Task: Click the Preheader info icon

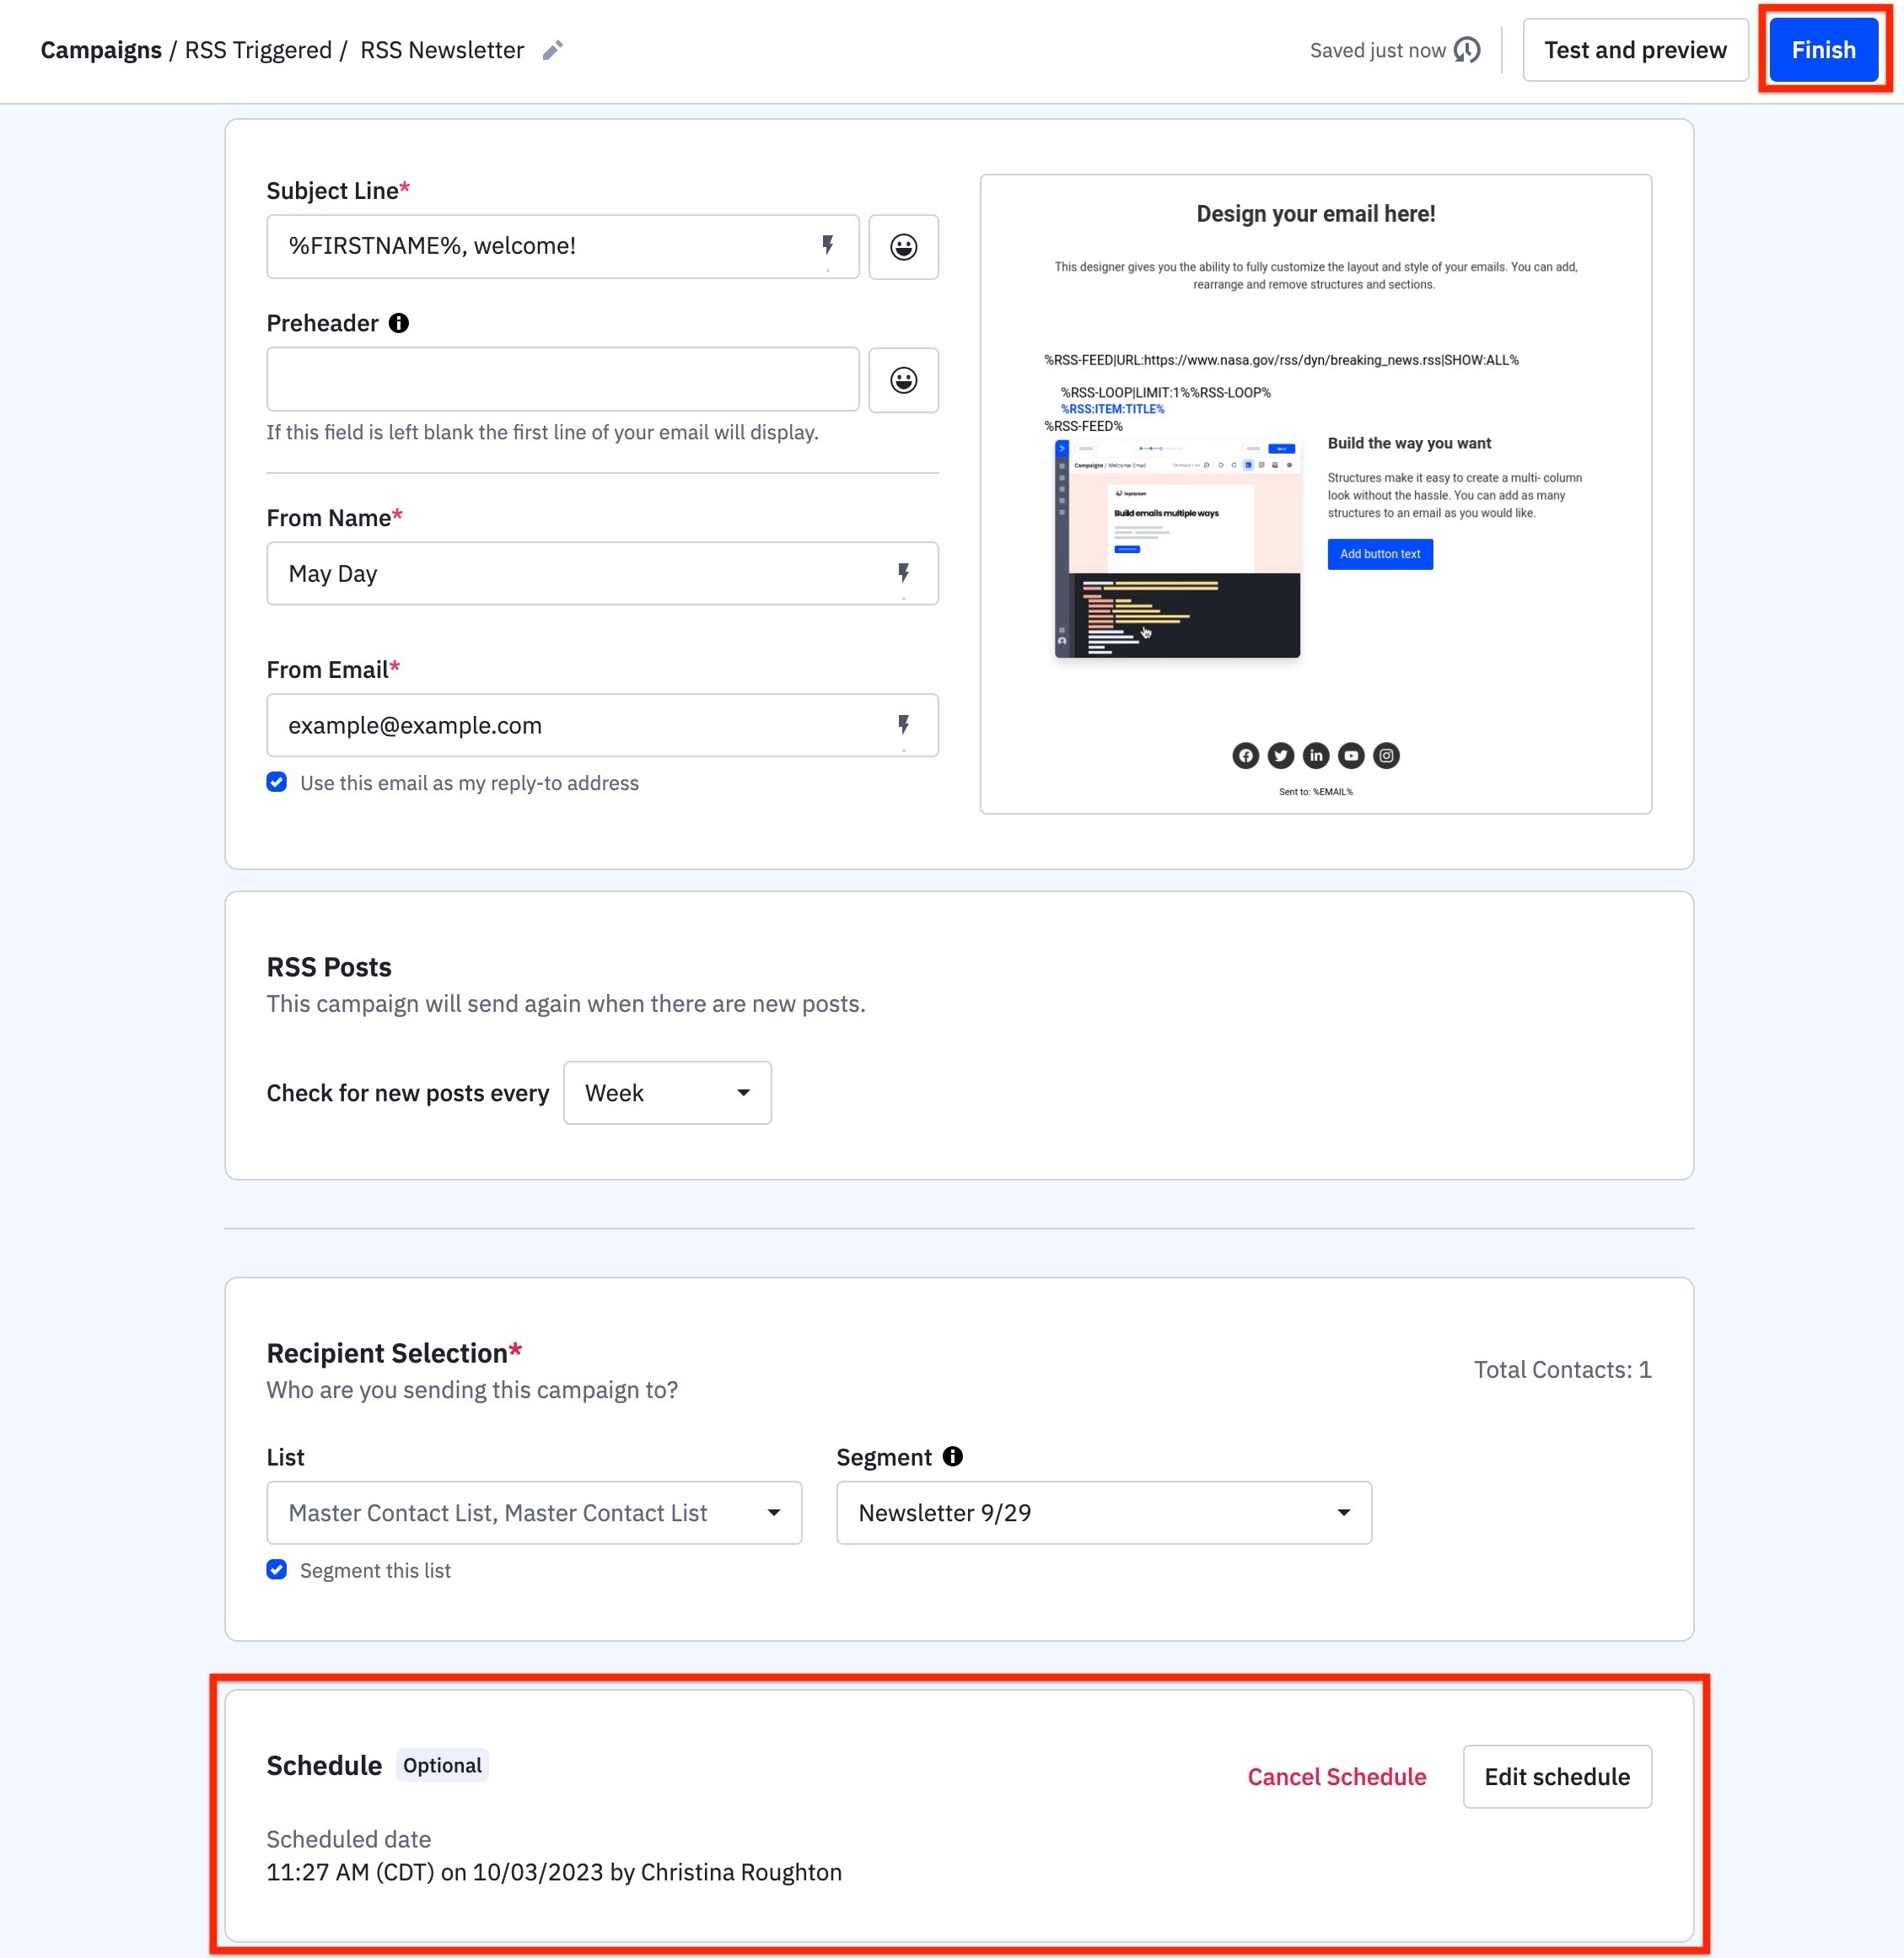Action: pos(399,322)
